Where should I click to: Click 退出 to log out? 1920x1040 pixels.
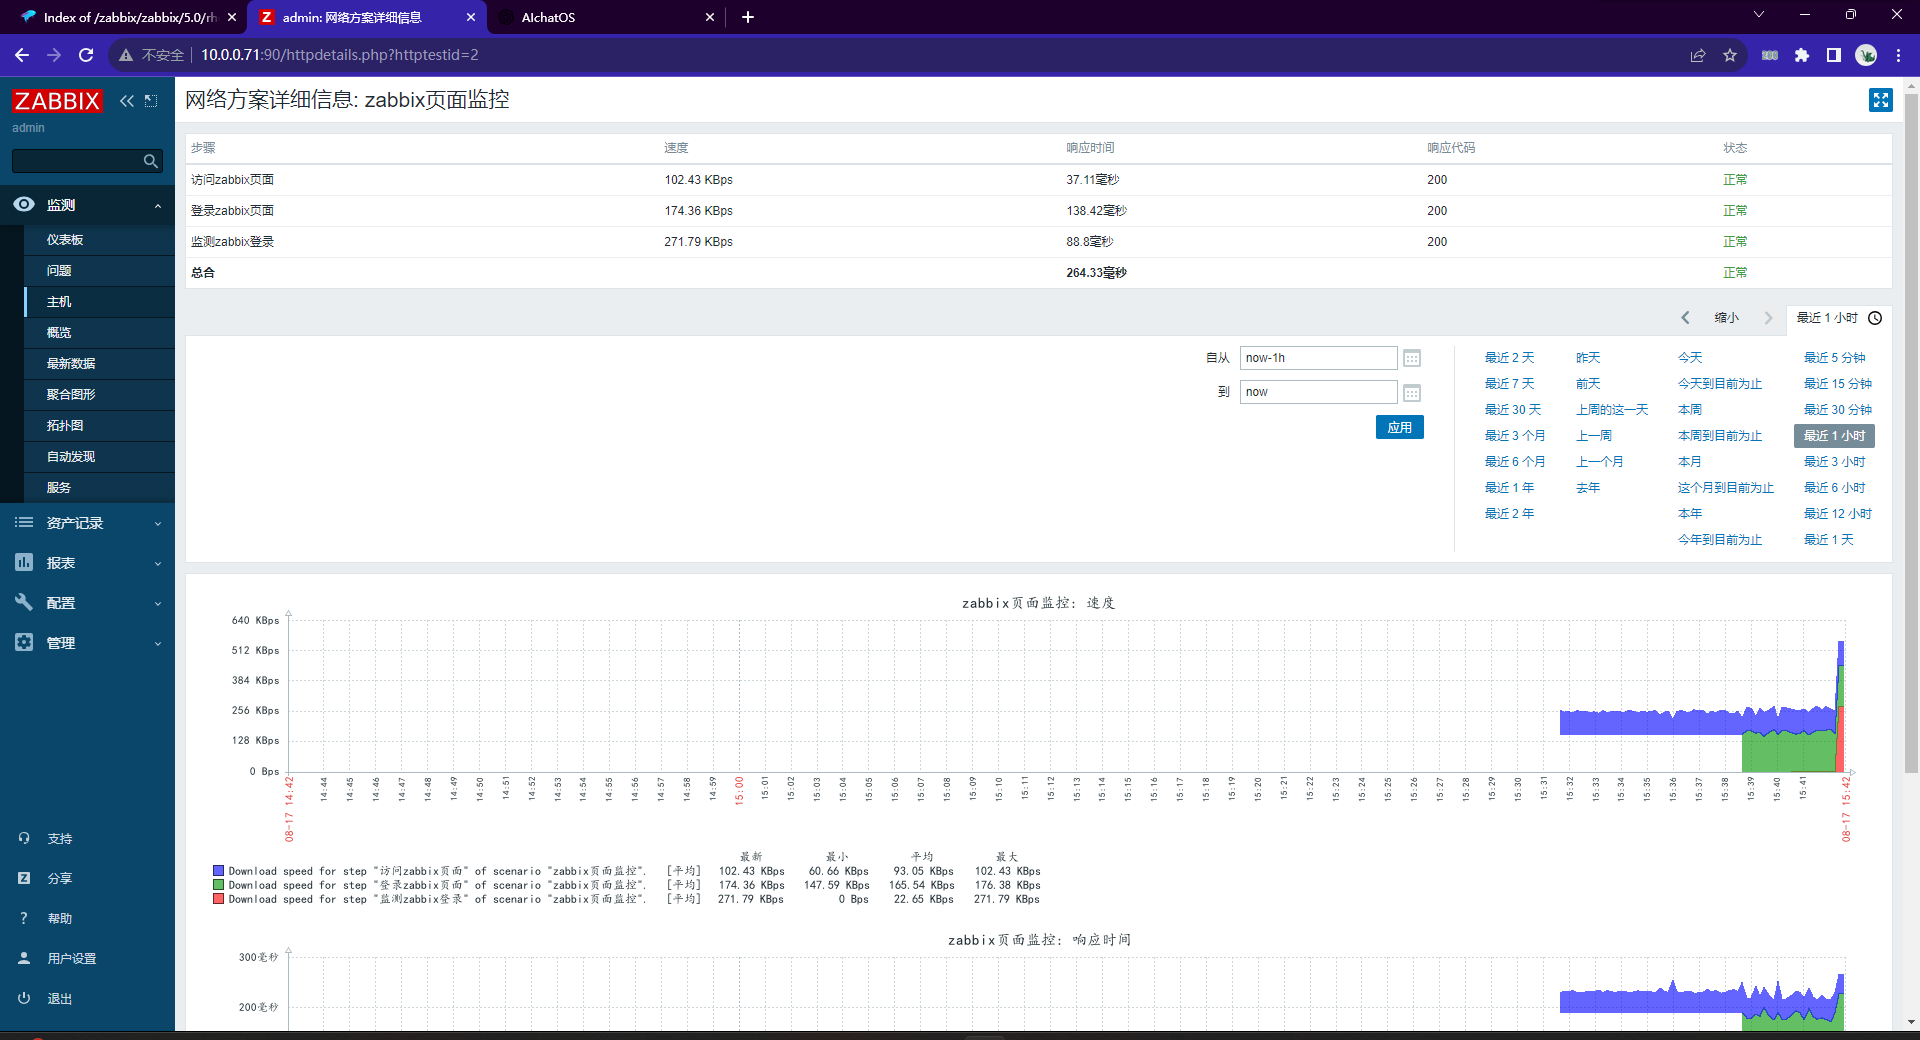point(60,999)
